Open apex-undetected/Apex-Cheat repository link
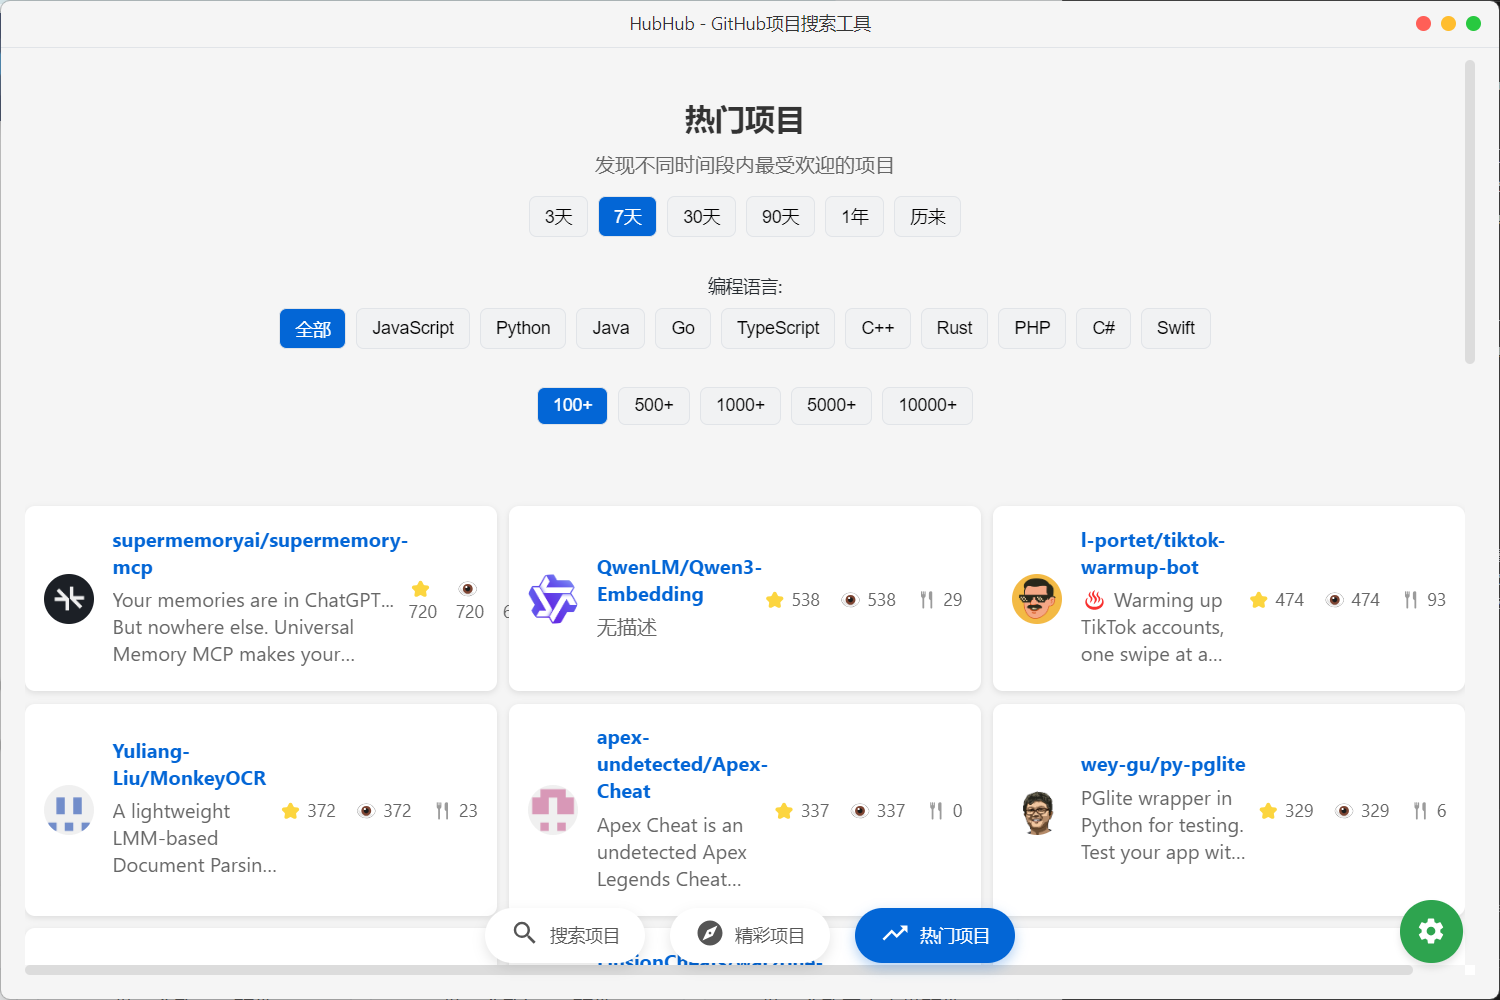The image size is (1500, 1000). pos(682,765)
